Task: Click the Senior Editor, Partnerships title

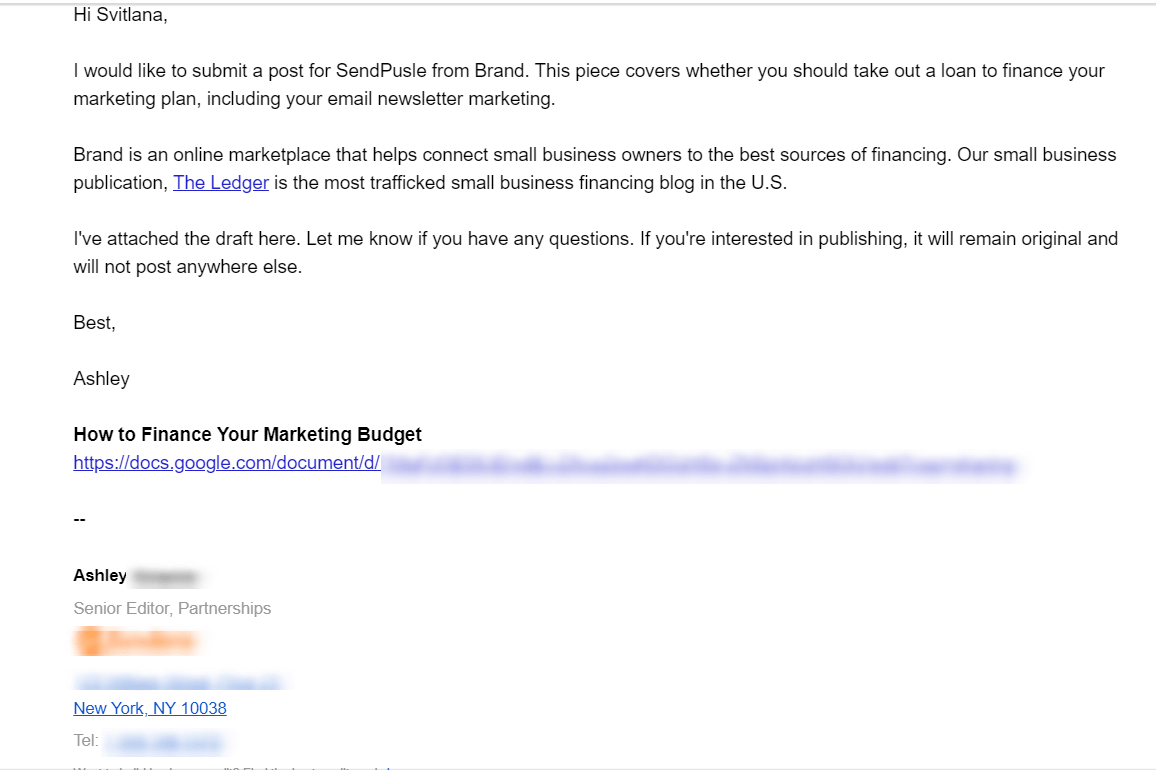Action: click(x=172, y=609)
